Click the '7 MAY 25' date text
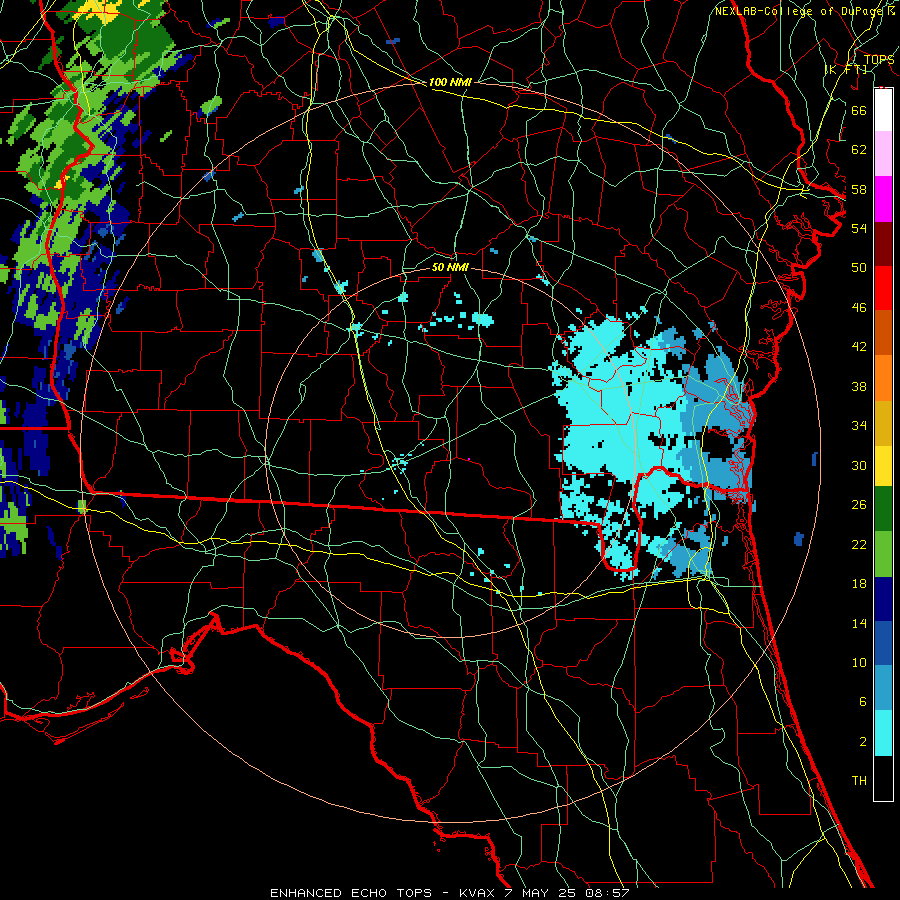900x900 pixels. (x=541, y=893)
